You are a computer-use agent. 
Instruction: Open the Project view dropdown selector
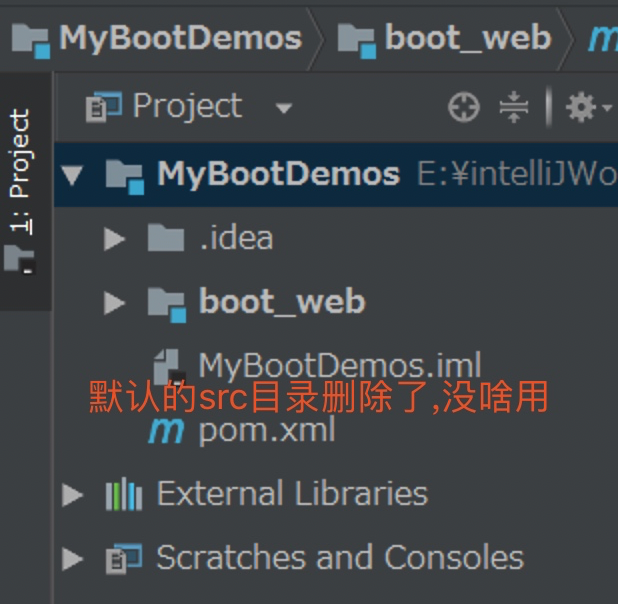(x=284, y=108)
